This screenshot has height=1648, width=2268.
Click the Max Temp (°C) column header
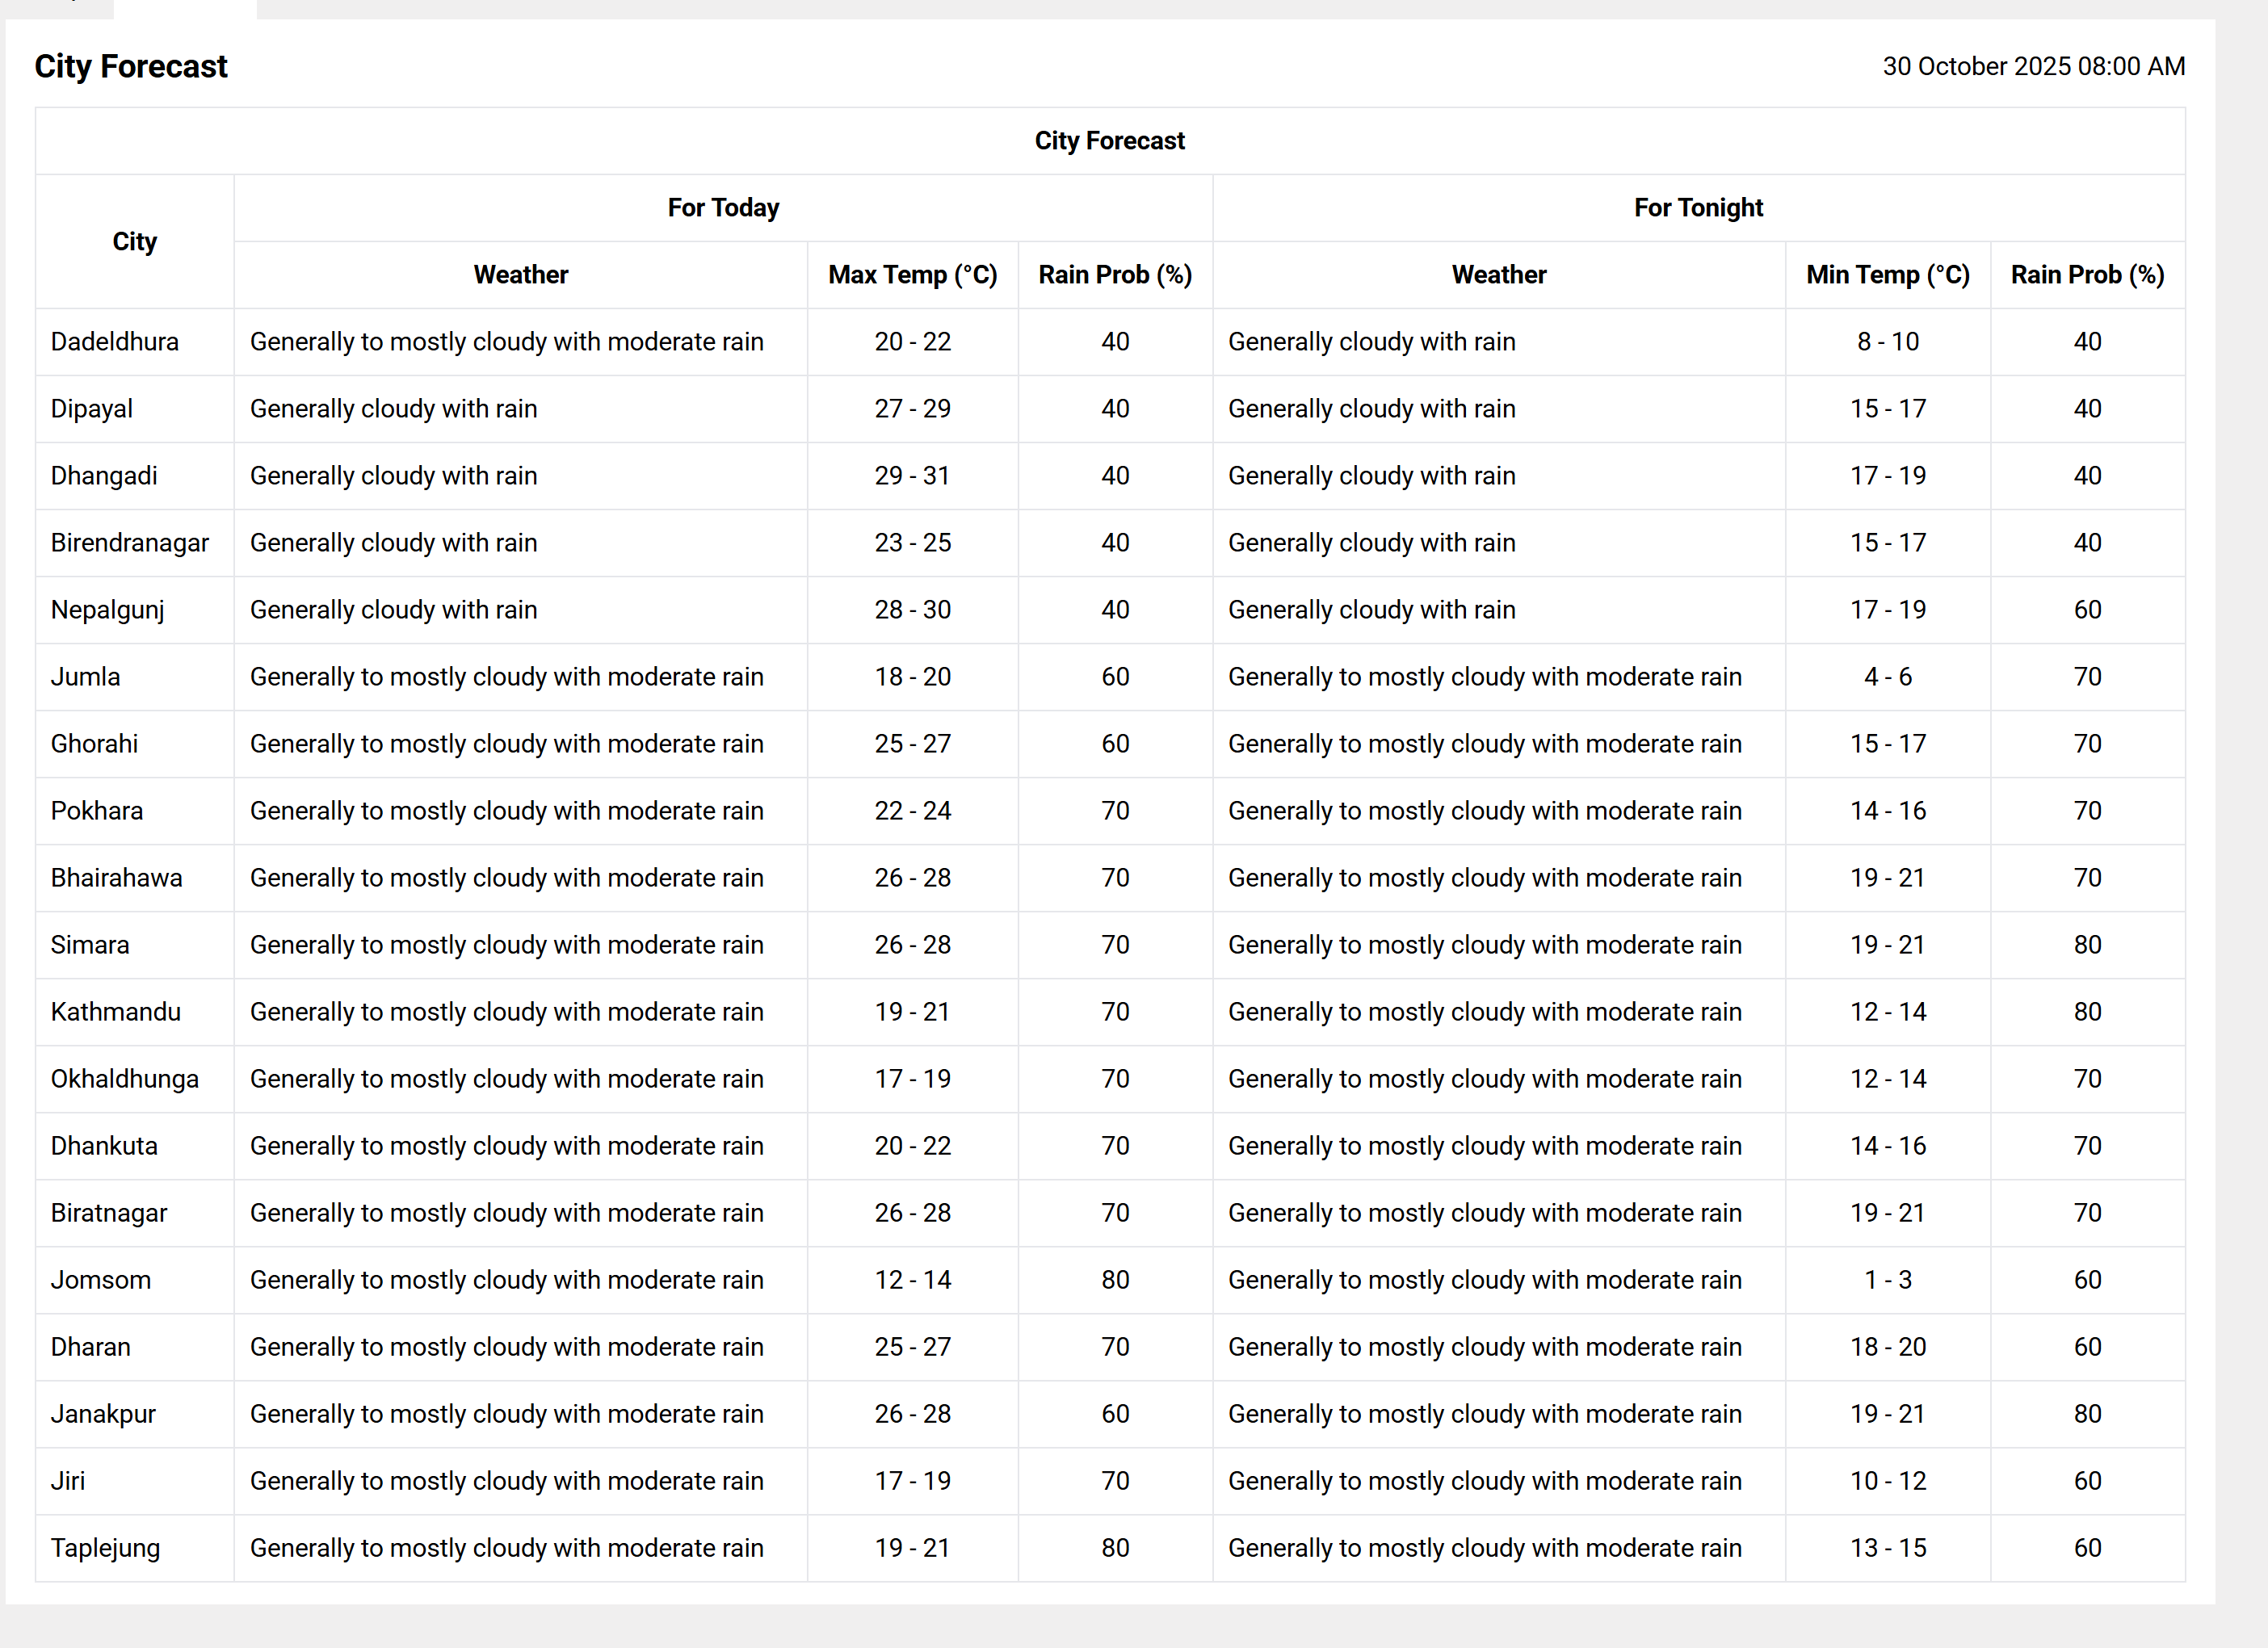(912, 274)
